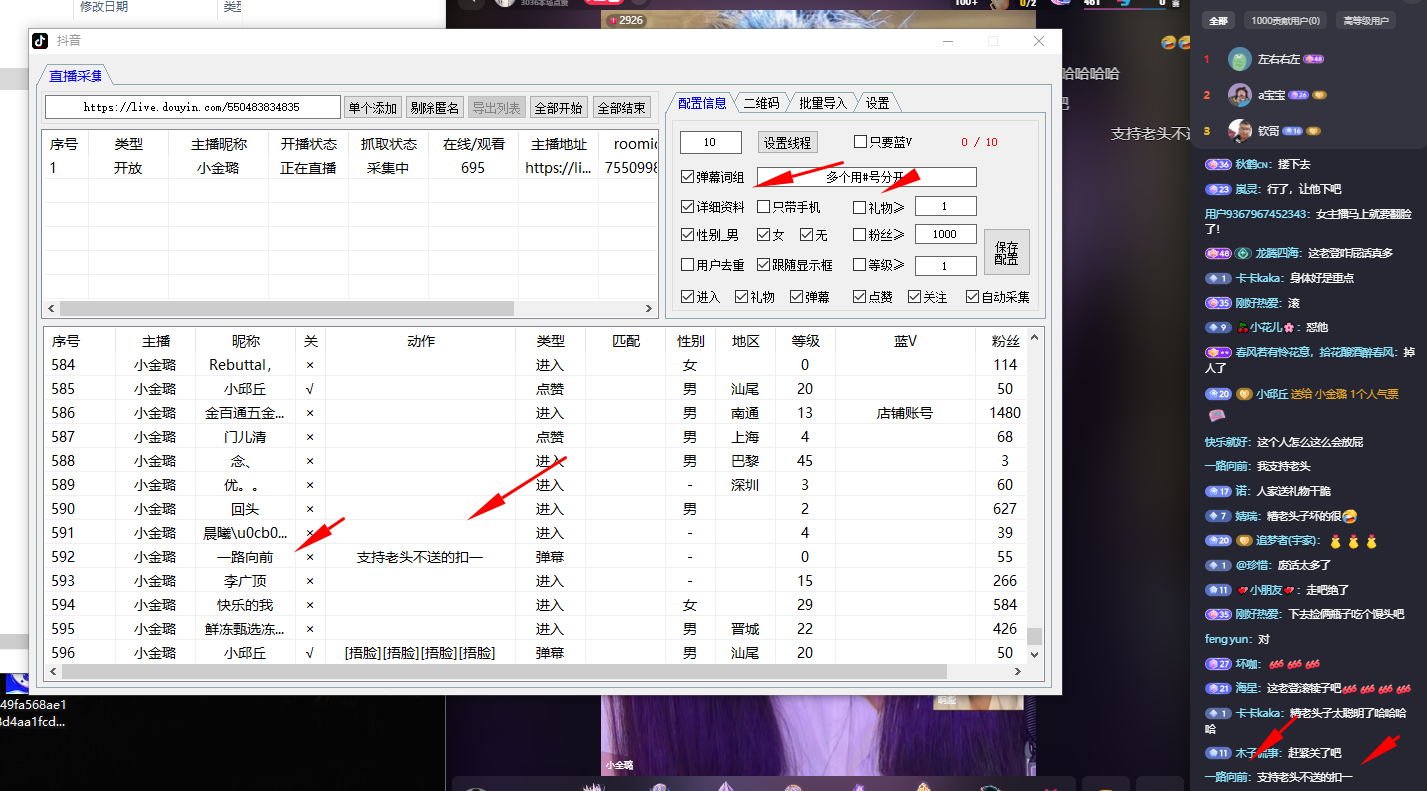Click right arrow of the streamer list scrollbar
The height and width of the screenshot is (791, 1427).
[x=651, y=309]
